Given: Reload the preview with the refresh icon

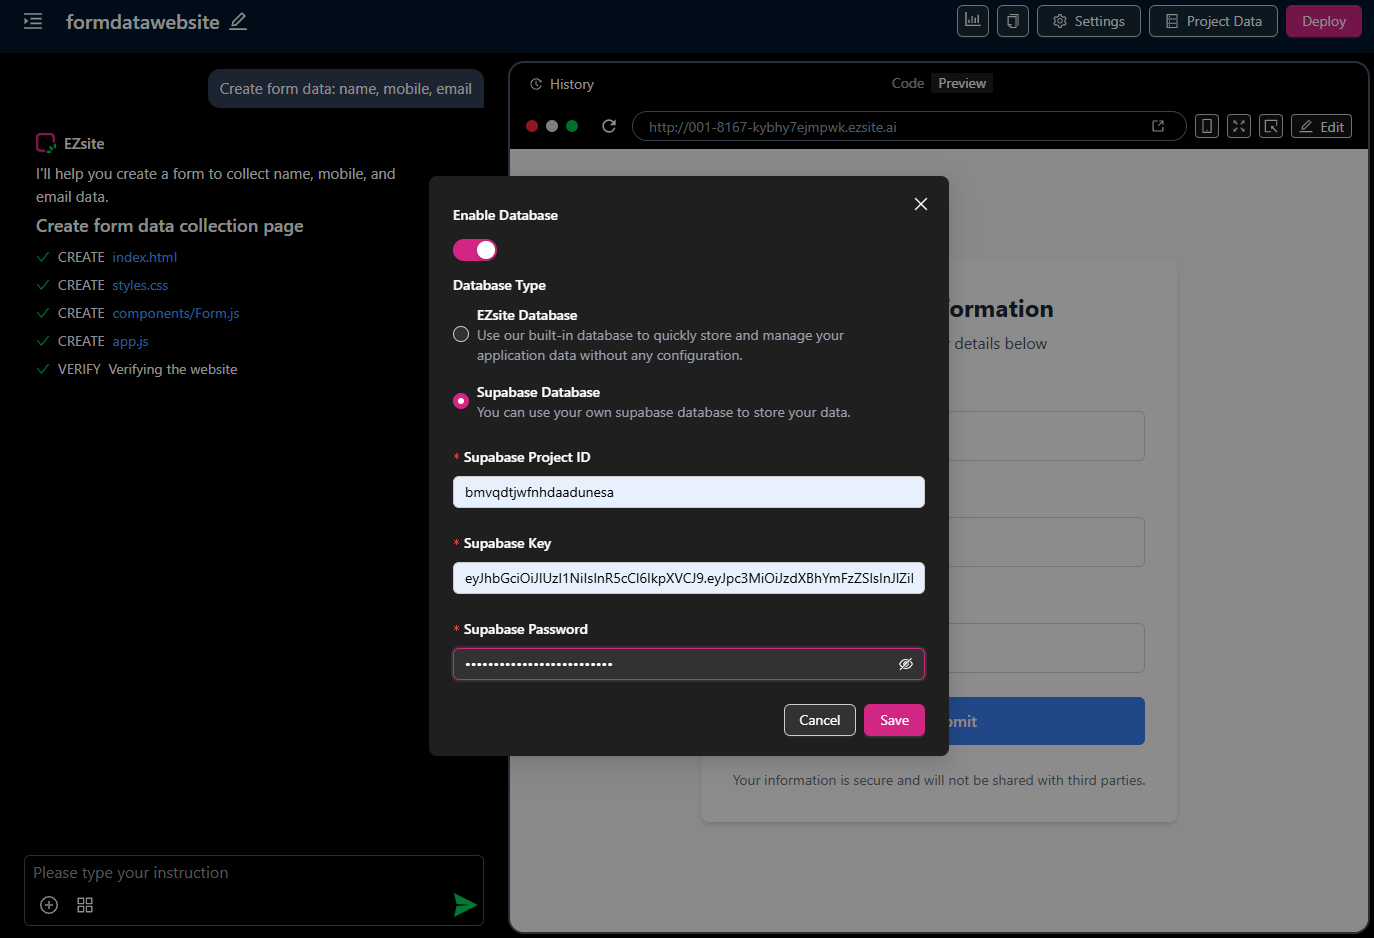Looking at the screenshot, I should (609, 126).
